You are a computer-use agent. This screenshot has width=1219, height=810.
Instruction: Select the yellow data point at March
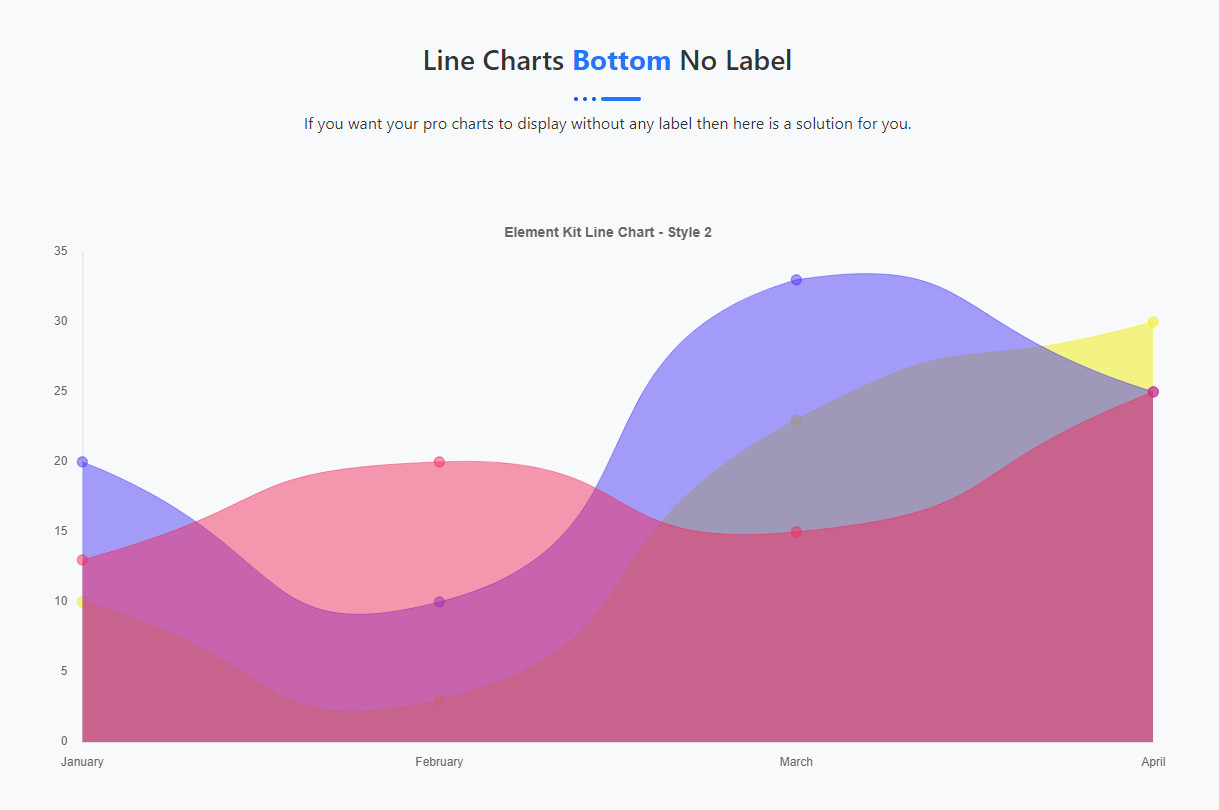[x=796, y=420]
